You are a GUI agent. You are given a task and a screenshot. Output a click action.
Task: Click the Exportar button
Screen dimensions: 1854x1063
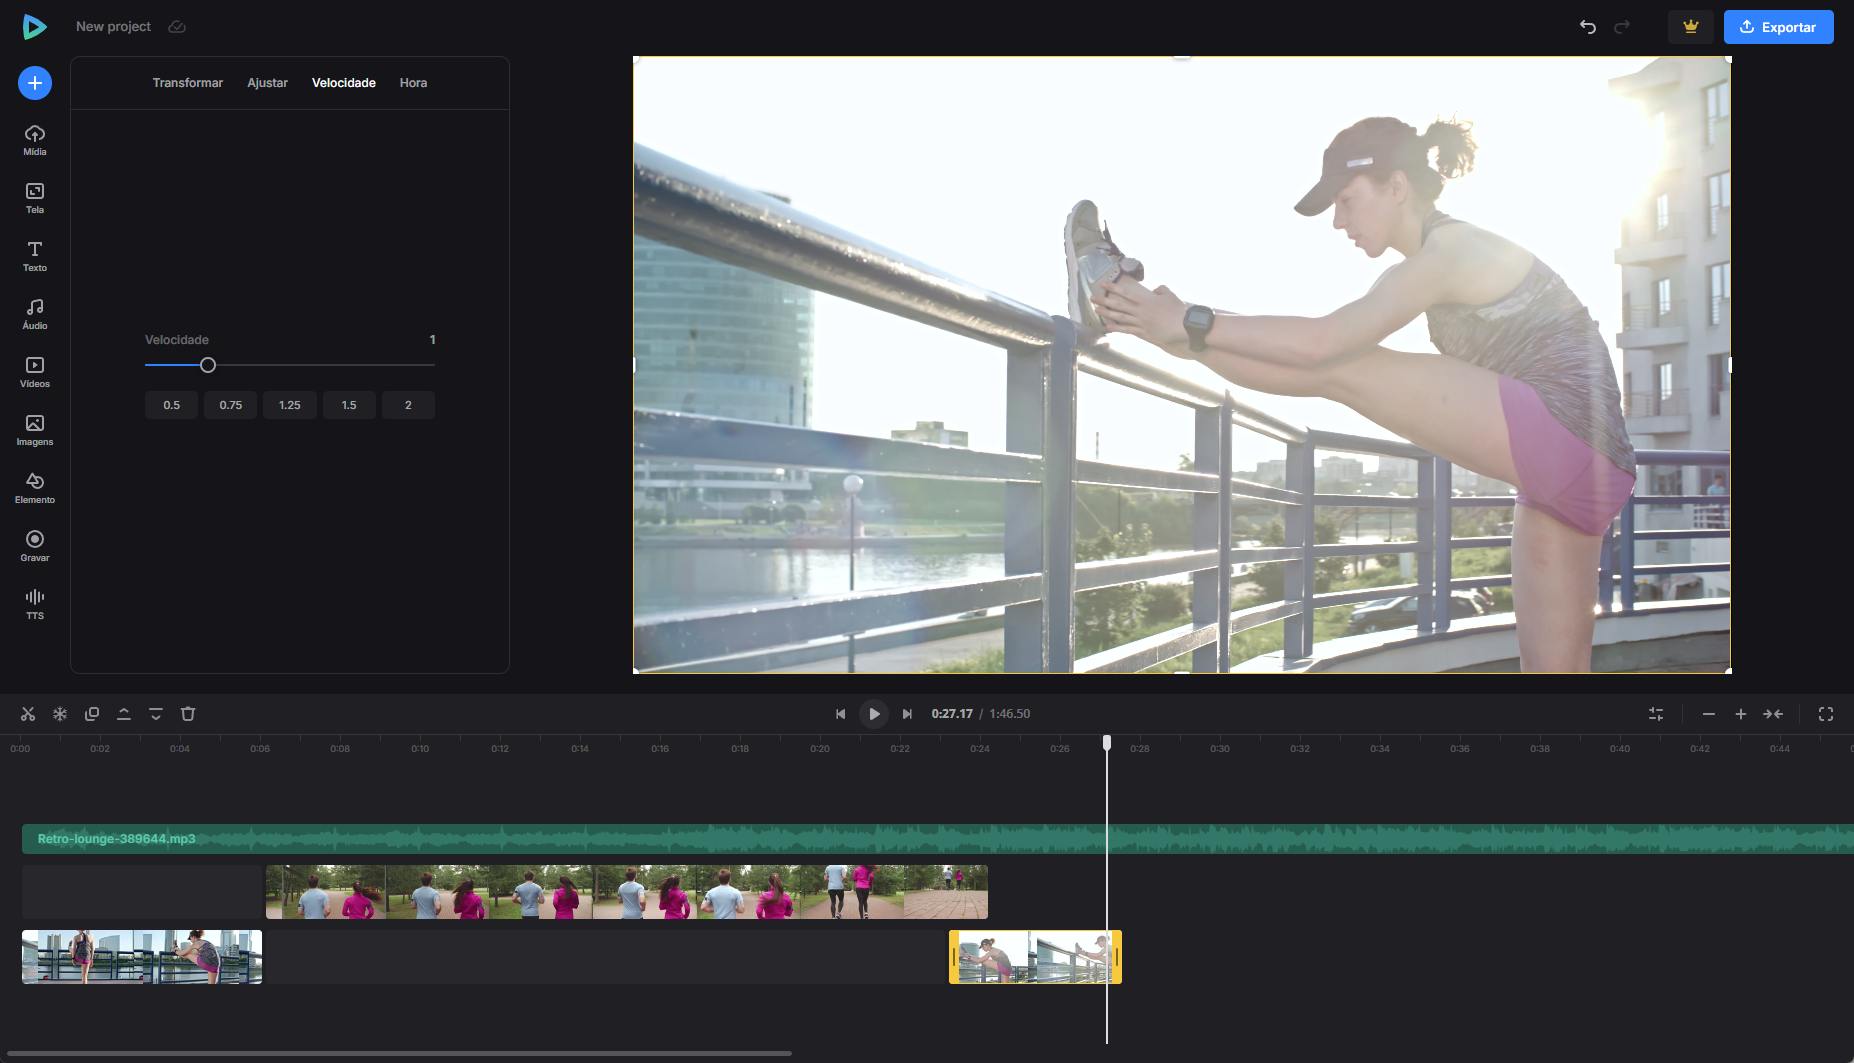click(x=1778, y=27)
